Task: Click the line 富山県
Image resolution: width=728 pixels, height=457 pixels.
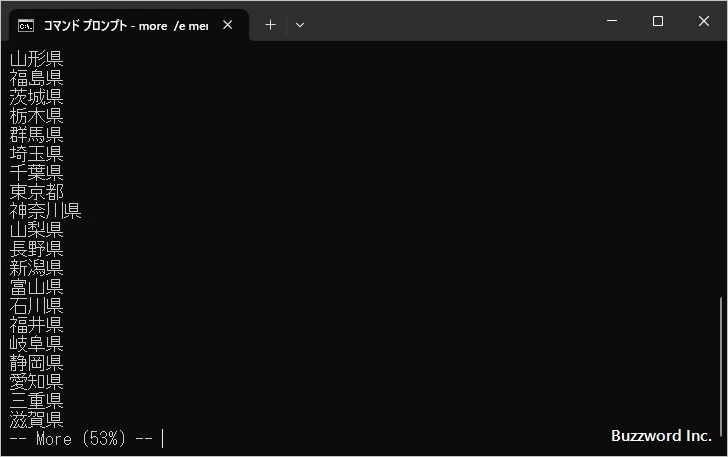Action: point(36,287)
